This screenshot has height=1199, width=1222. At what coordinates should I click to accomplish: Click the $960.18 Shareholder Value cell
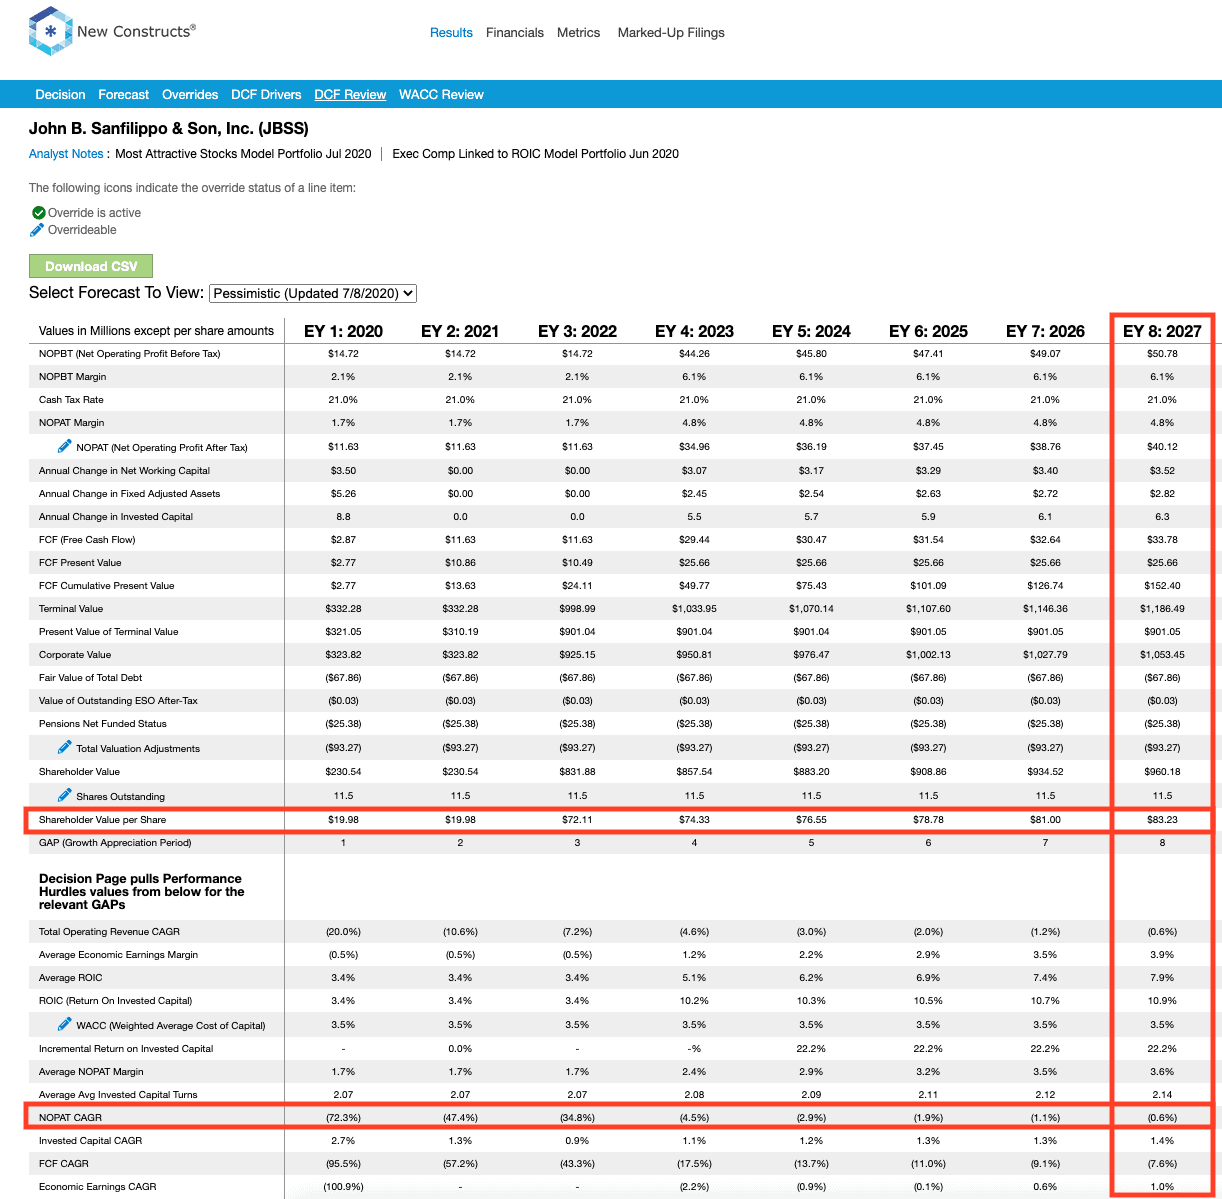point(1162,772)
